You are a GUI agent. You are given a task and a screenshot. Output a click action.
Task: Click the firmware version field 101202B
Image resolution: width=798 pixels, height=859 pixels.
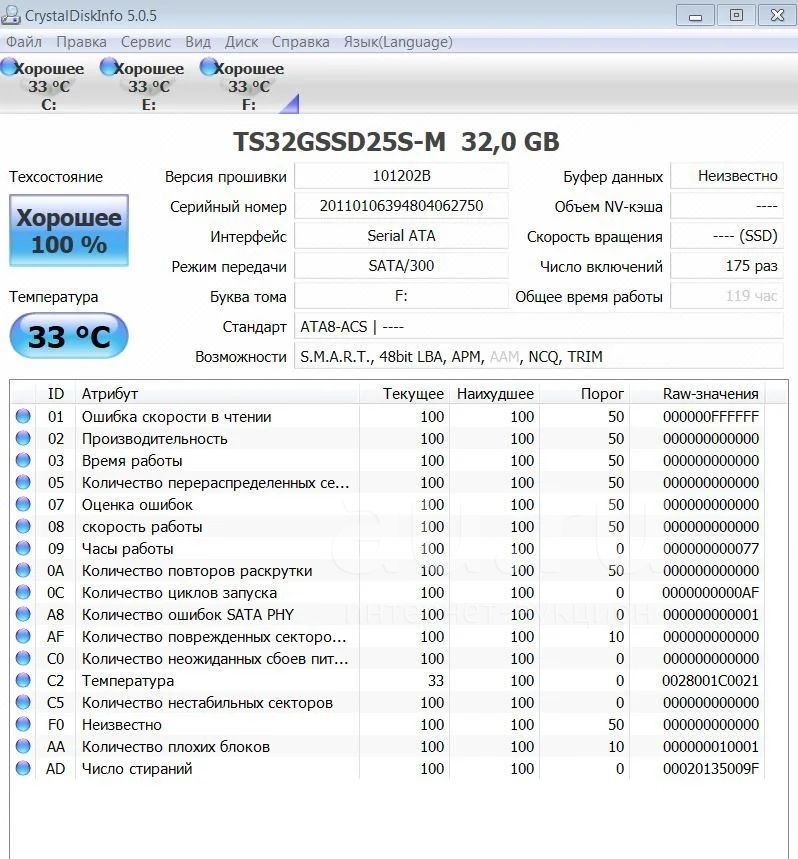401,176
